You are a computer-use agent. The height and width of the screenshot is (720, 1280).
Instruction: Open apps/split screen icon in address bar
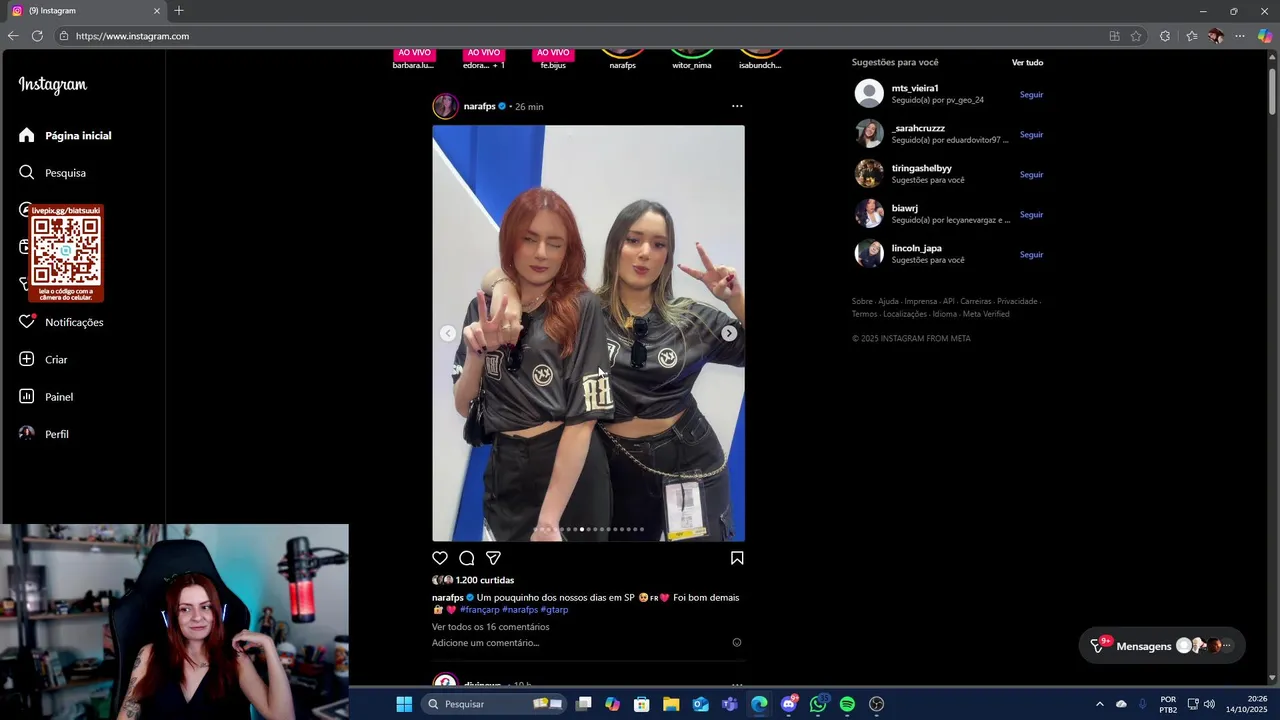(x=1114, y=36)
